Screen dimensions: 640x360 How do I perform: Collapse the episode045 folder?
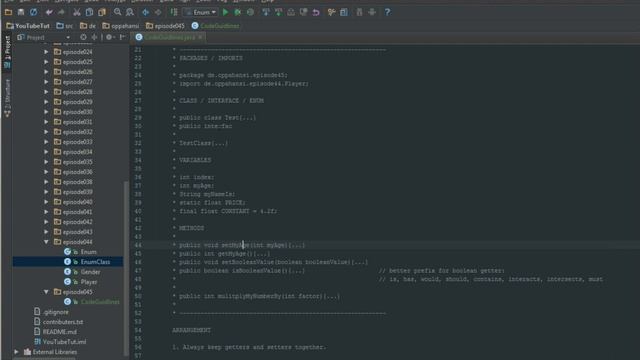[x=46, y=292]
